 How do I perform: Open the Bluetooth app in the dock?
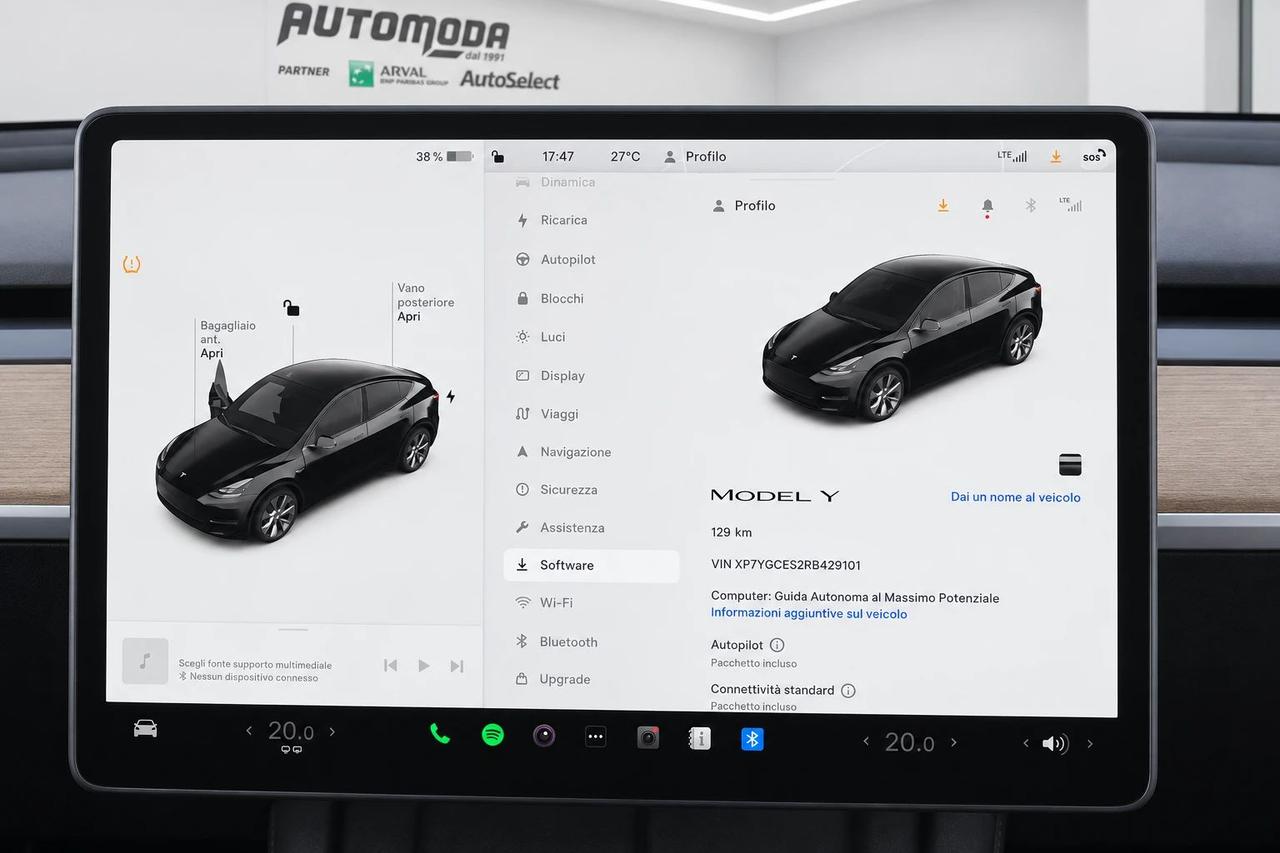click(x=752, y=739)
